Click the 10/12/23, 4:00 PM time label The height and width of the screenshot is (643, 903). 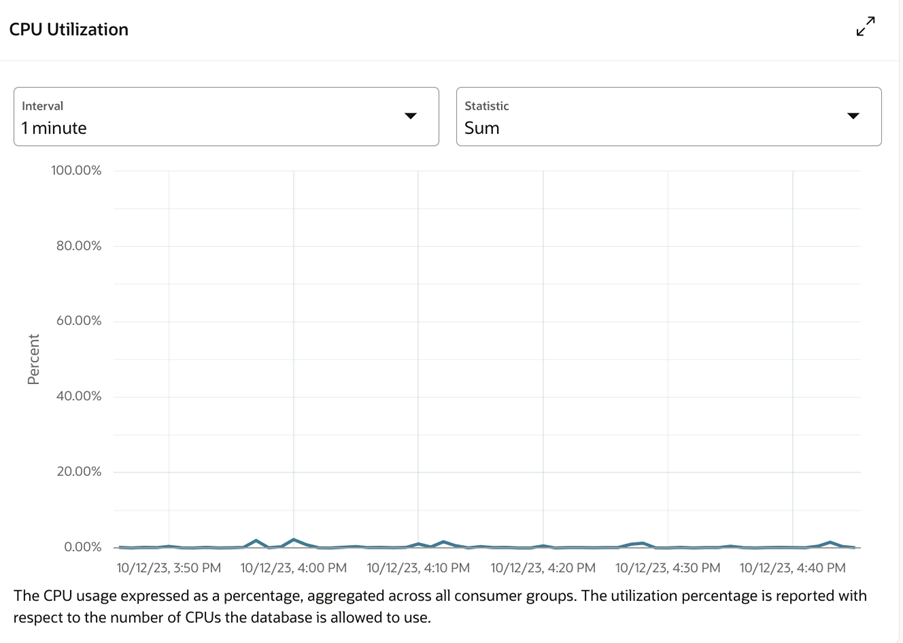(x=294, y=568)
